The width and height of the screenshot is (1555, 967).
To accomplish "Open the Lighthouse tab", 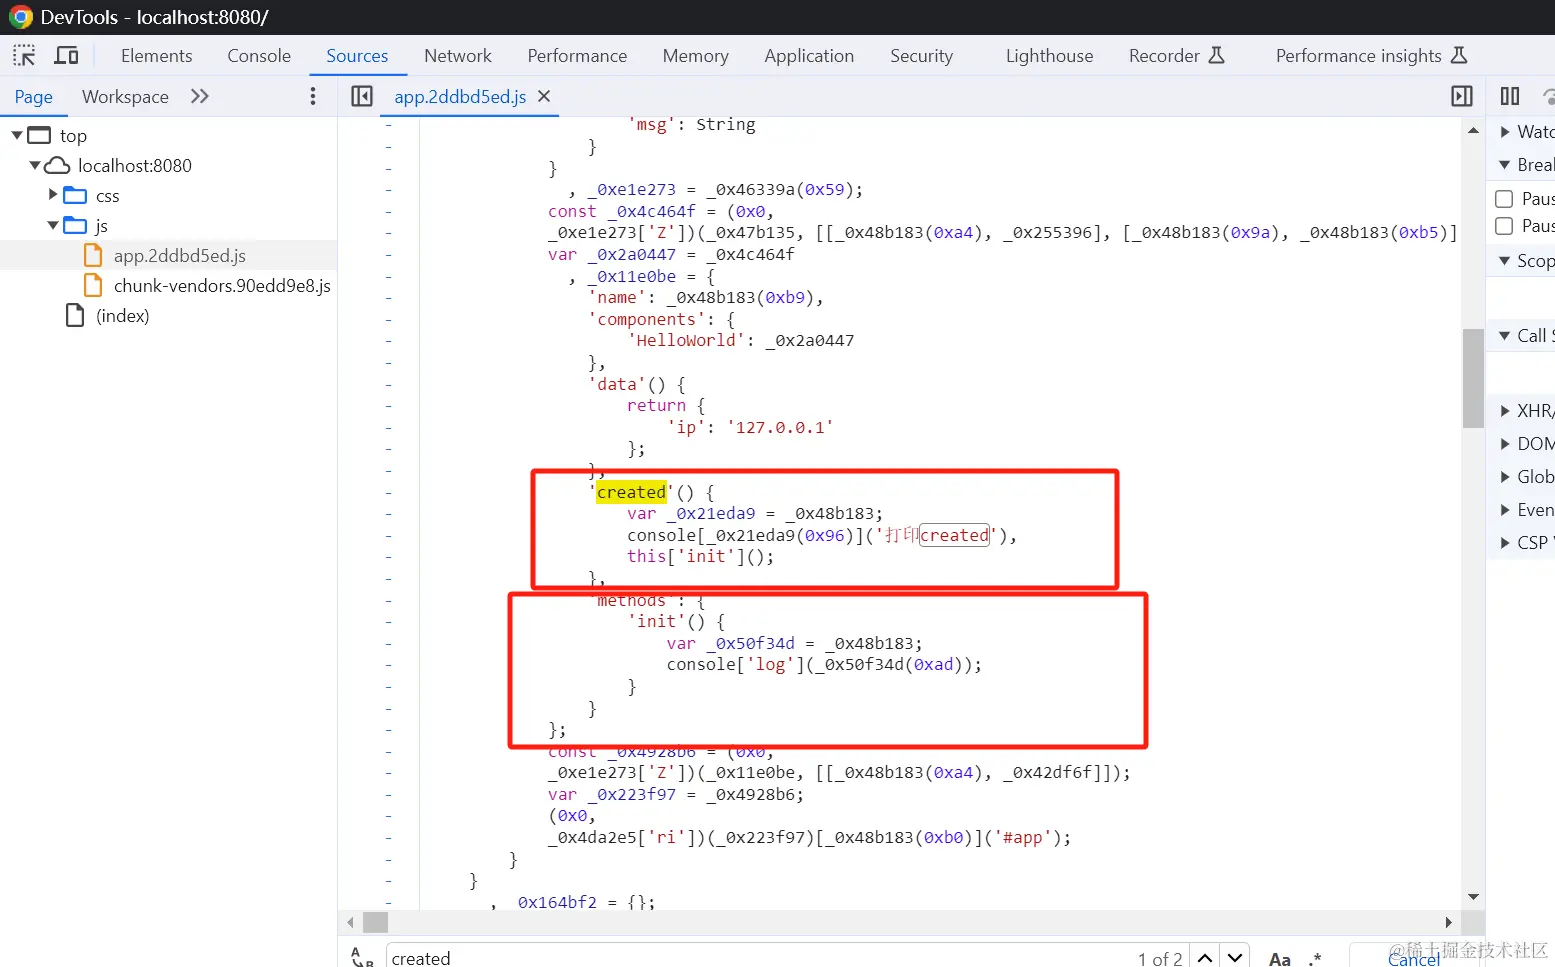I will (x=1049, y=56).
